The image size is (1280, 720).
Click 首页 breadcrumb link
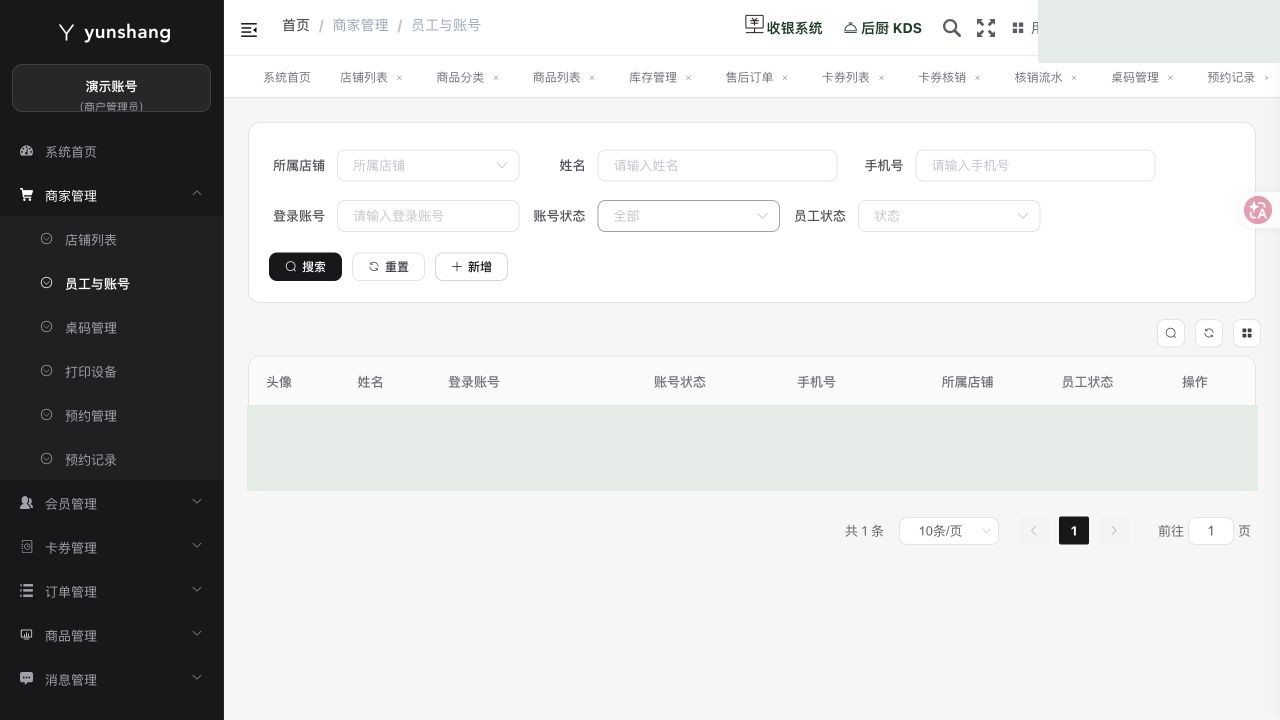point(296,25)
